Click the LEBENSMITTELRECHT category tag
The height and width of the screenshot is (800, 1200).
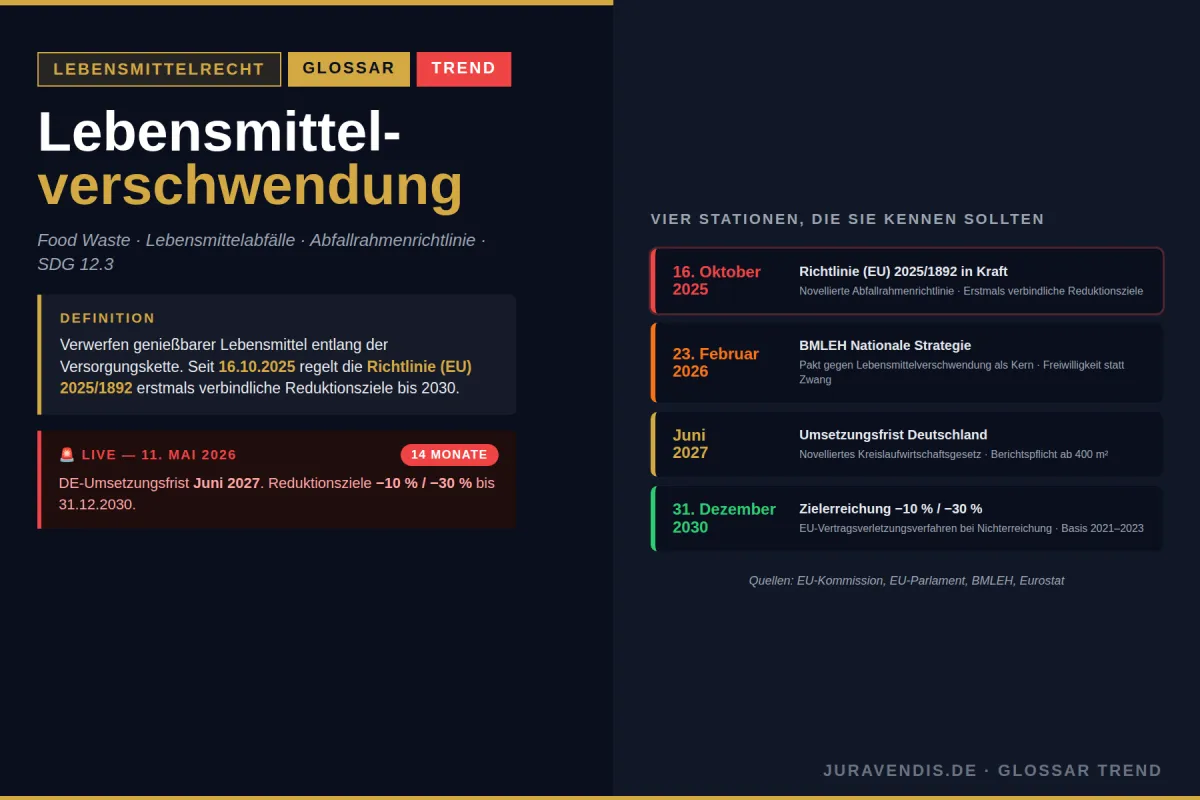coord(159,69)
